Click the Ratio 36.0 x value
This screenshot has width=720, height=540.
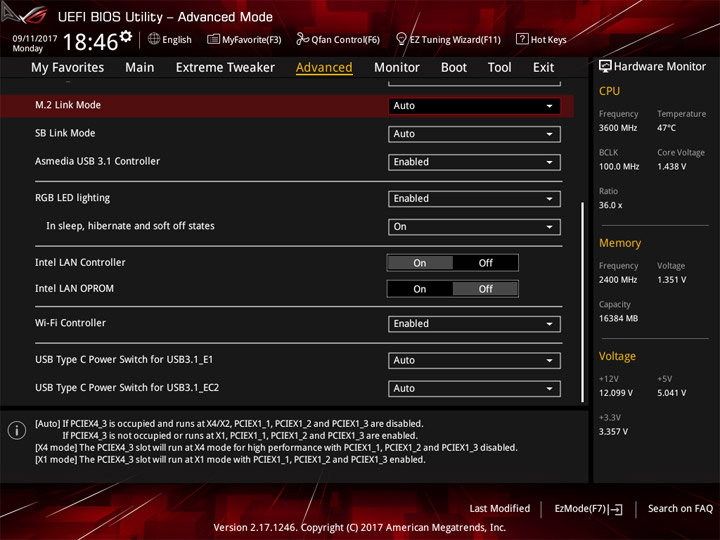coord(610,205)
